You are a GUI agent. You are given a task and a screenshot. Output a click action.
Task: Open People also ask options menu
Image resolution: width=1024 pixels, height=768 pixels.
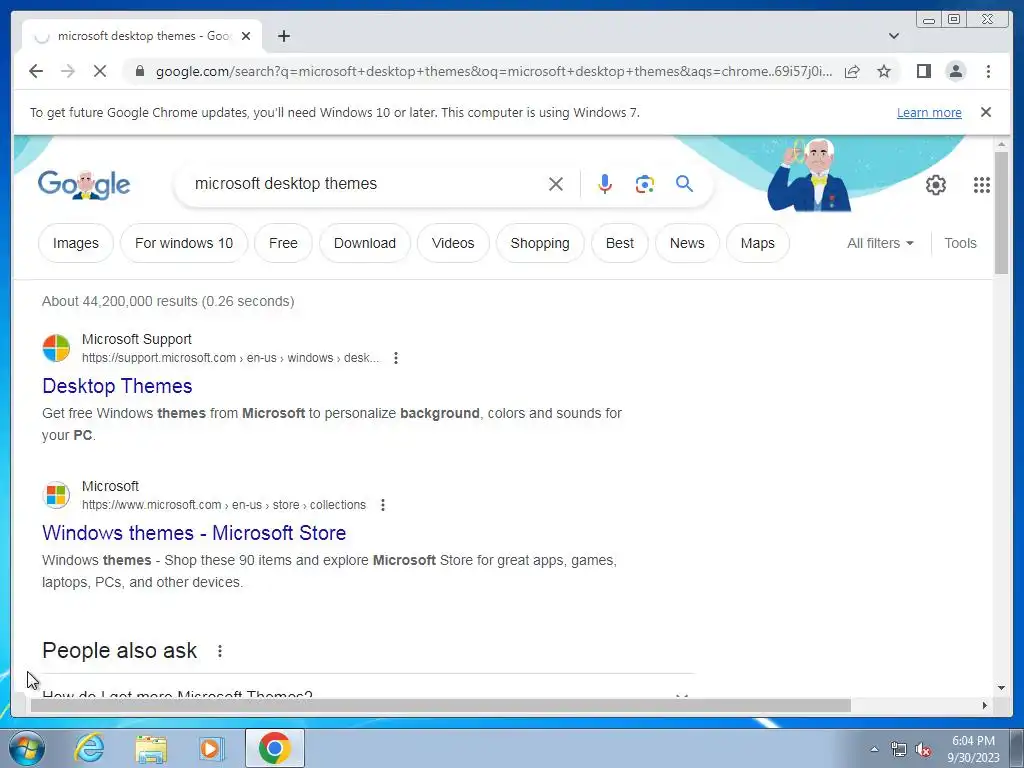[220, 651]
